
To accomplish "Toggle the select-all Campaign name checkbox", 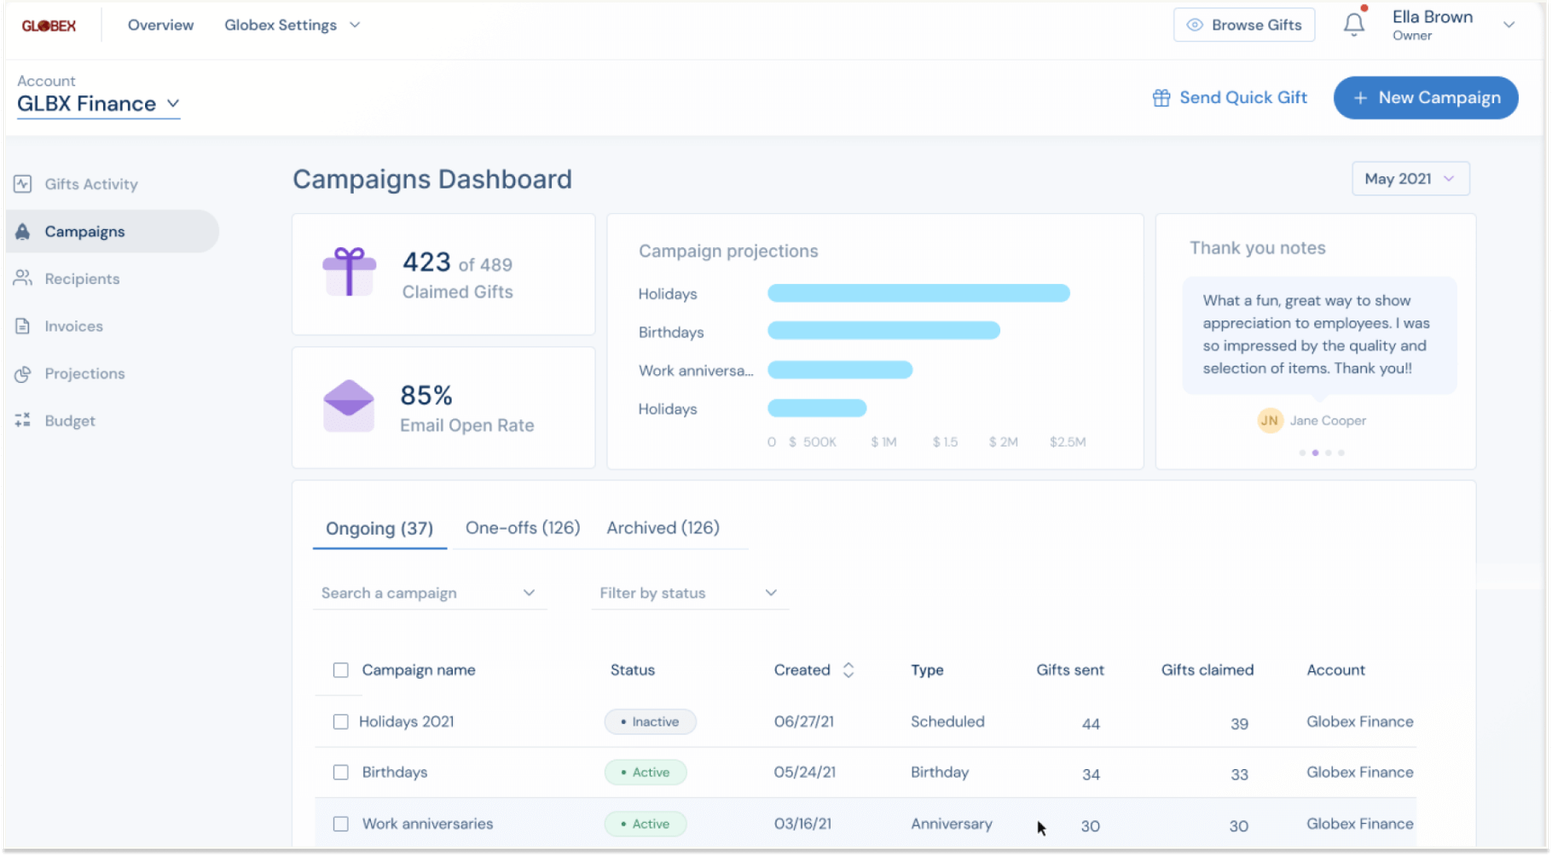I will [x=341, y=670].
